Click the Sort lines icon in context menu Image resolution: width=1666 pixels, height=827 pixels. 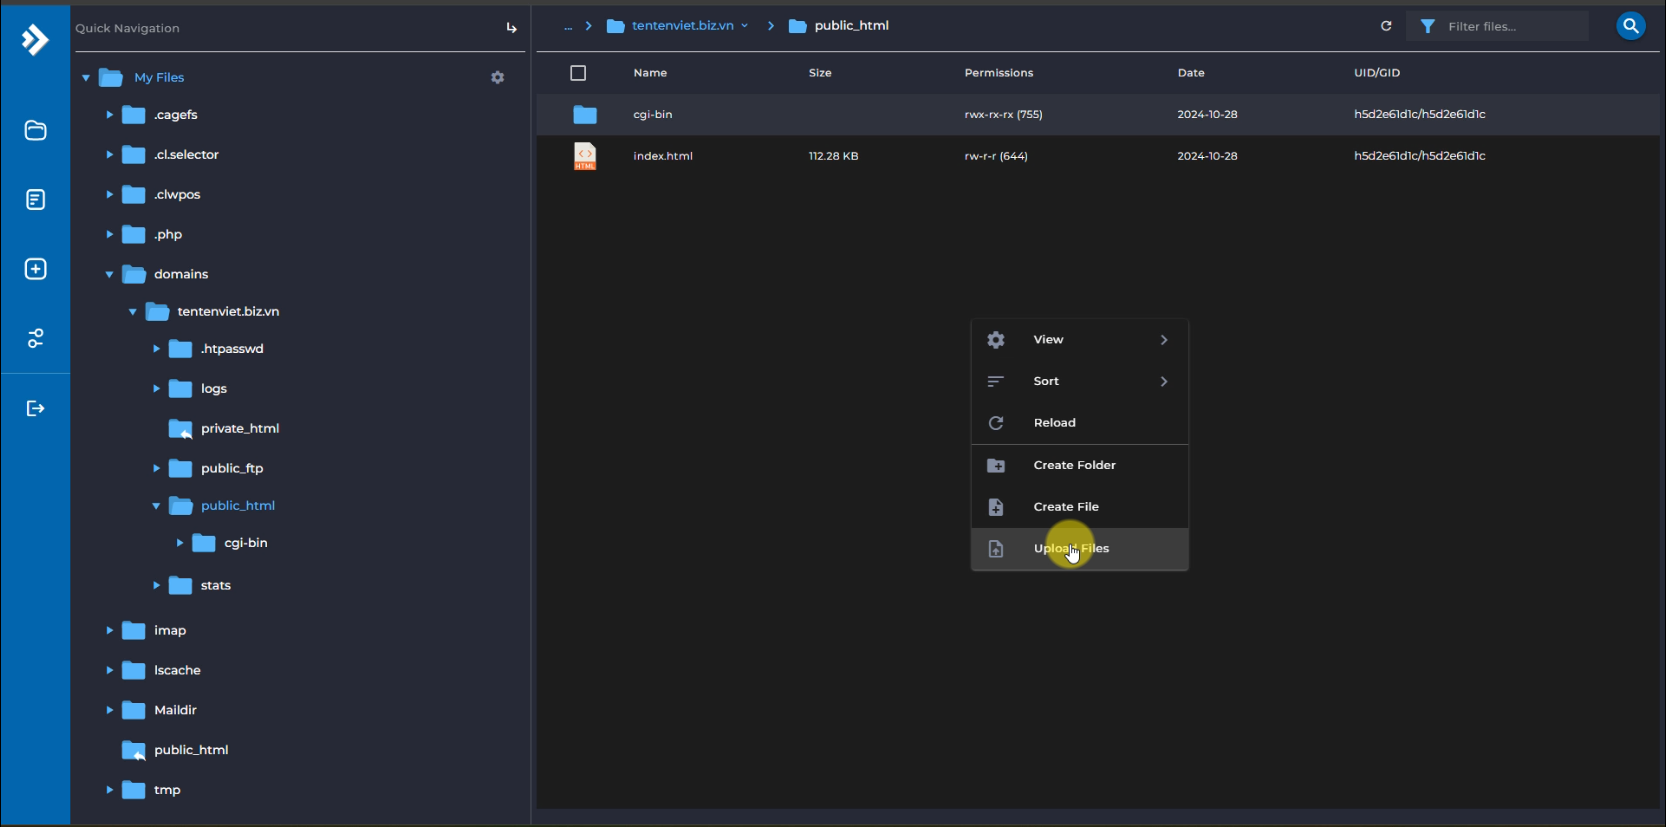coord(996,381)
